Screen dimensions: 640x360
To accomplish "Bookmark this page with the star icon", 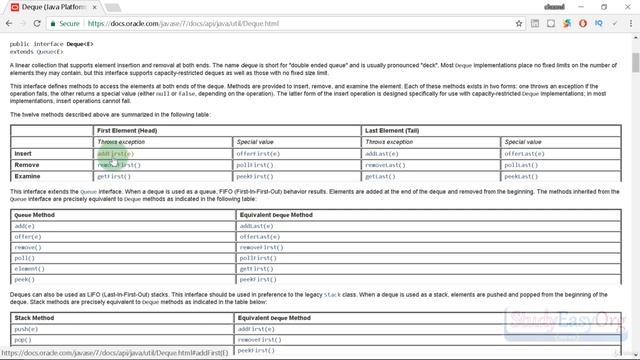I will tap(519, 24).
